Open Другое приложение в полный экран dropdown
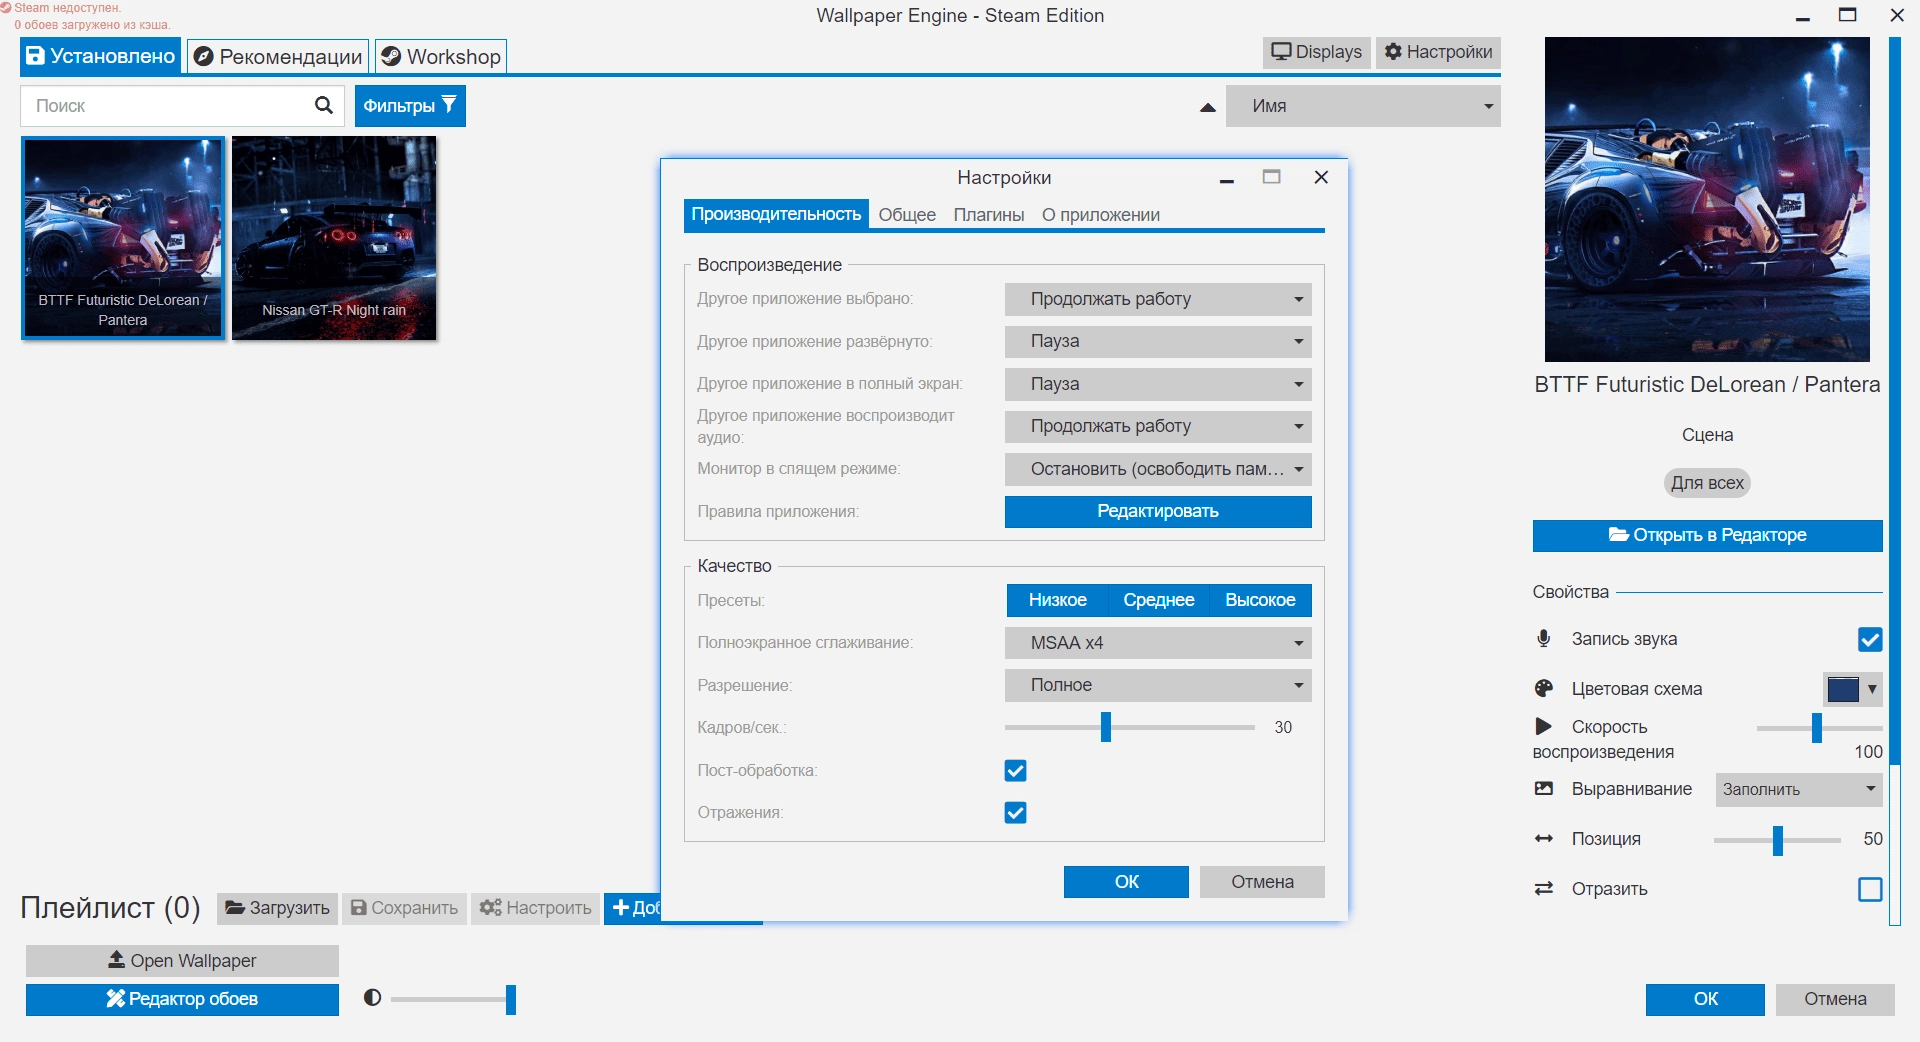The width and height of the screenshot is (1920, 1042). [x=1158, y=384]
